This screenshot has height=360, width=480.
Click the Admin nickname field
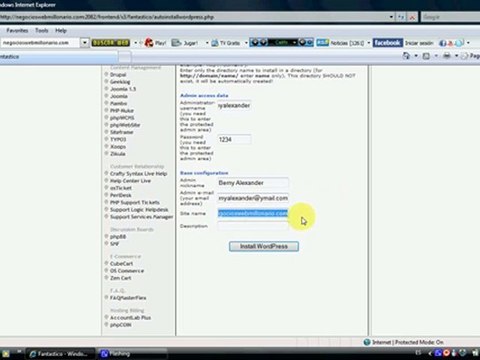(253, 183)
